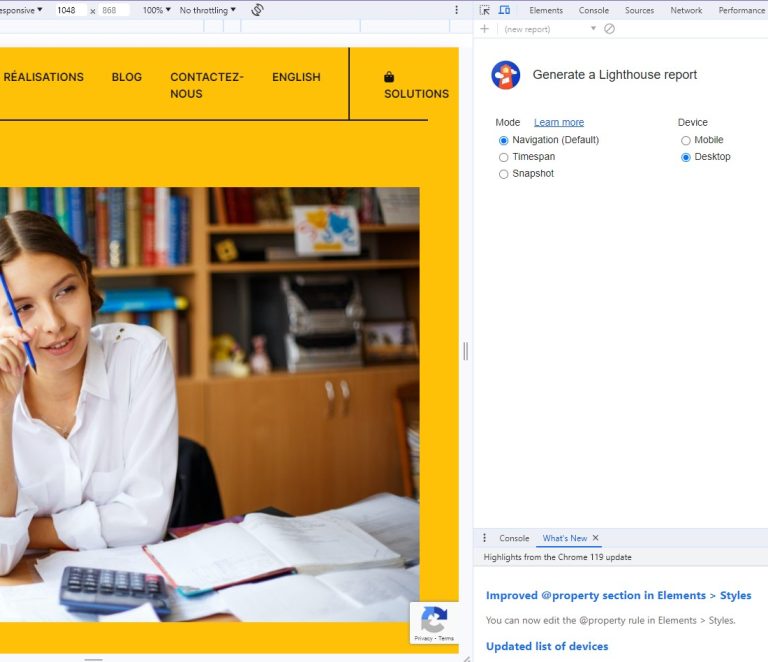Click the rotate viewport icon
Screen dimensions: 768x662
(257, 10)
